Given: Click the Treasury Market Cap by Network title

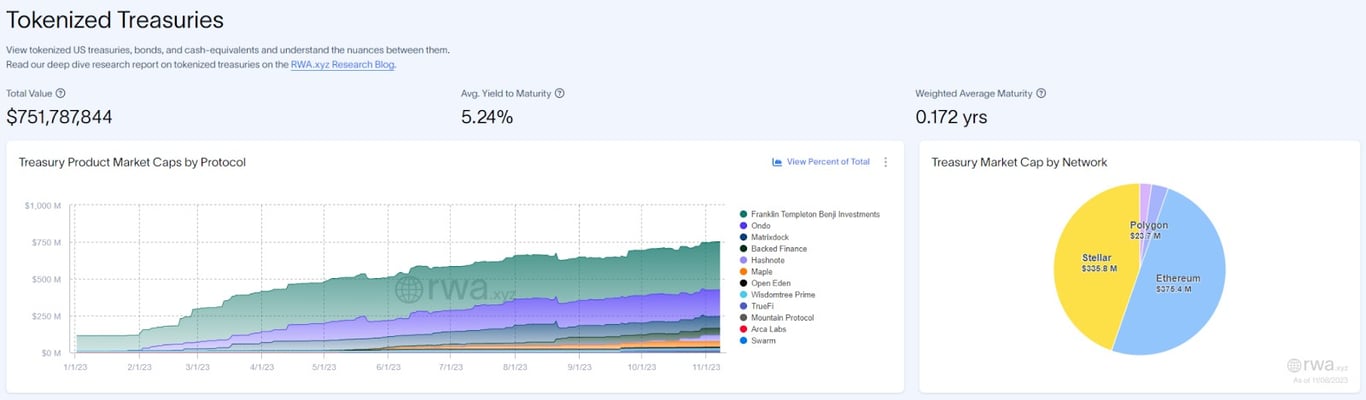Looking at the screenshot, I should (1019, 162).
